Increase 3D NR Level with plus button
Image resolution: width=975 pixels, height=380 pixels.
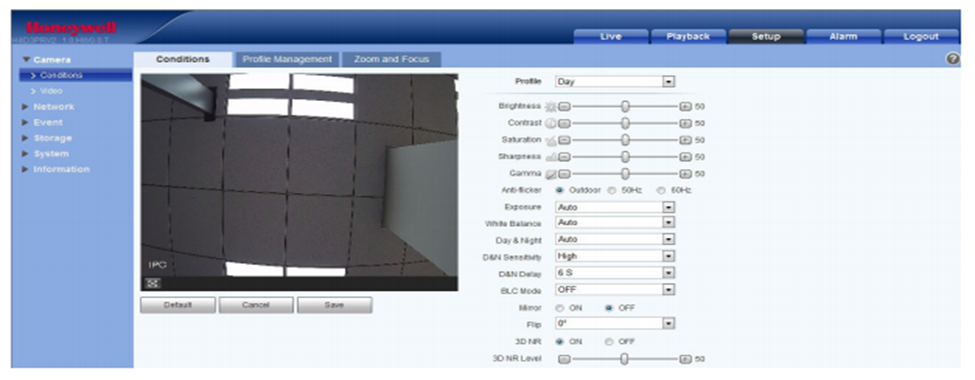[x=685, y=359]
